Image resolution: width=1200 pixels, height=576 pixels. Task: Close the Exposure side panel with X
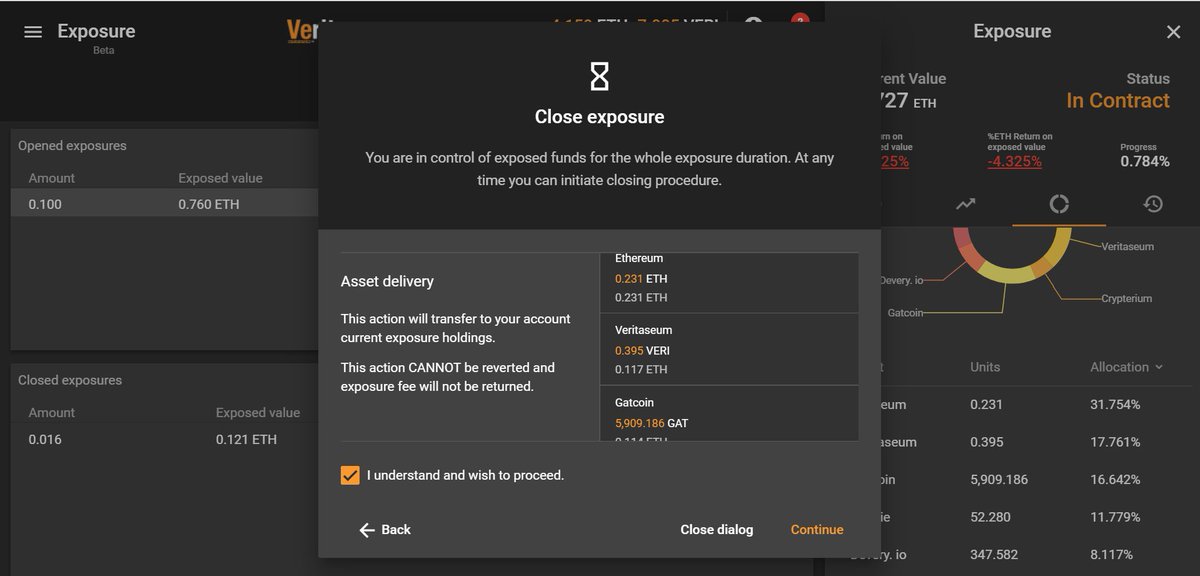point(1173,32)
